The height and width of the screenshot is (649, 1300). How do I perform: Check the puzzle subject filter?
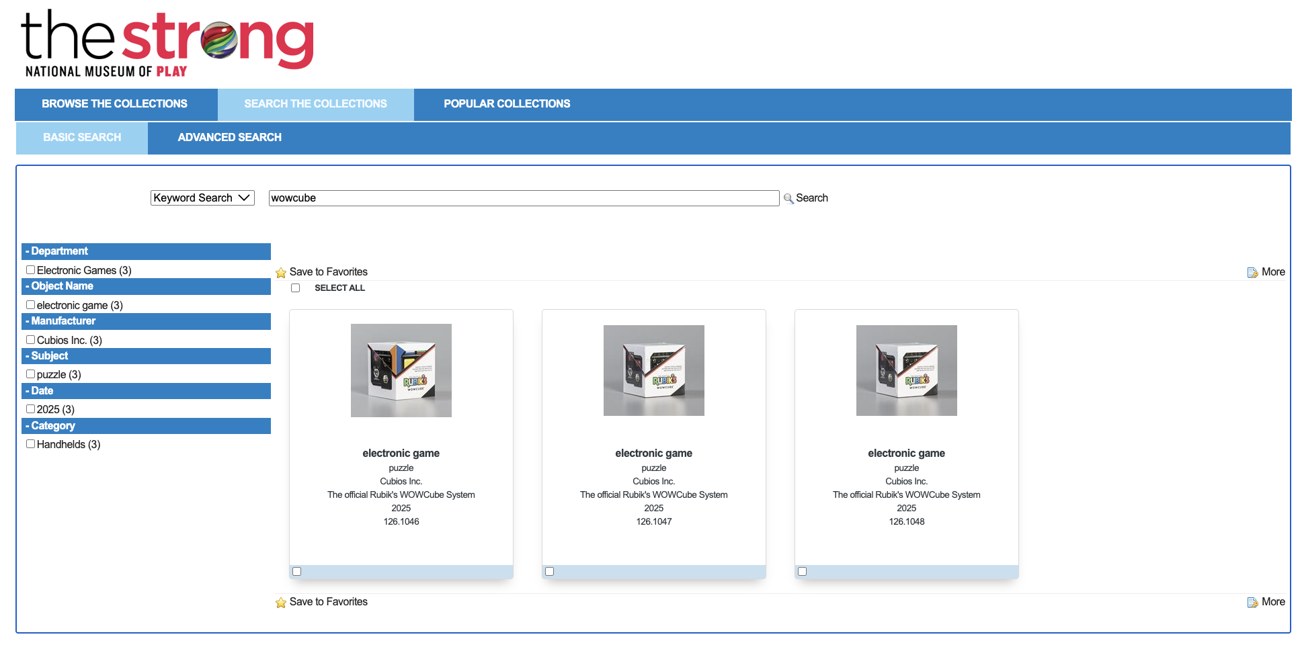(30, 374)
